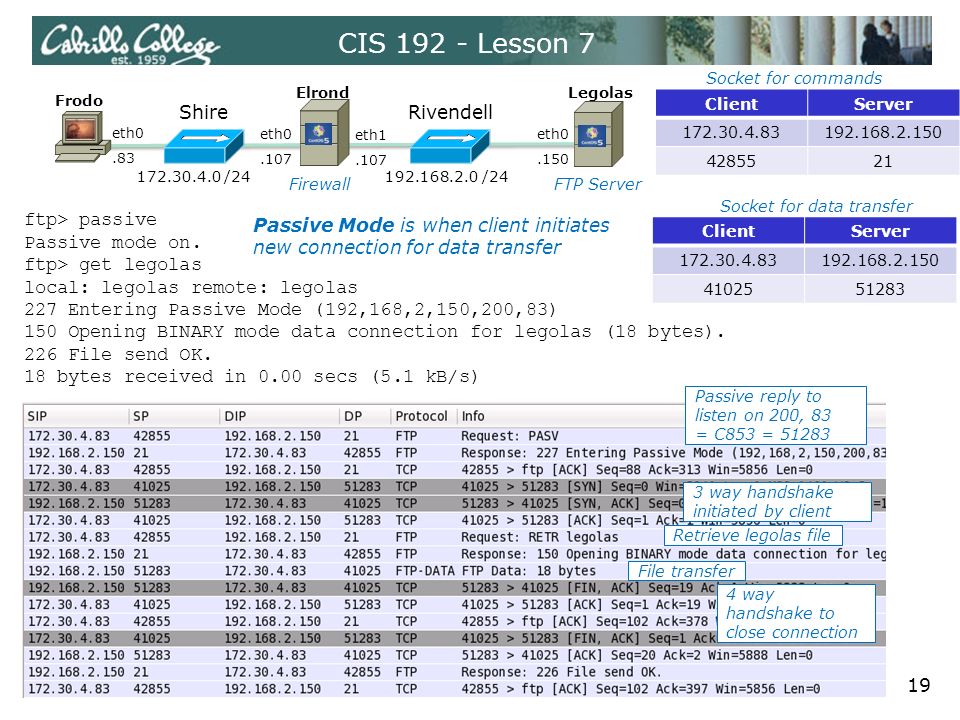Select packet row with Seq=20 Ack=2 Win=5888
This screenshot has width=960, height=720.
(454, 655)
